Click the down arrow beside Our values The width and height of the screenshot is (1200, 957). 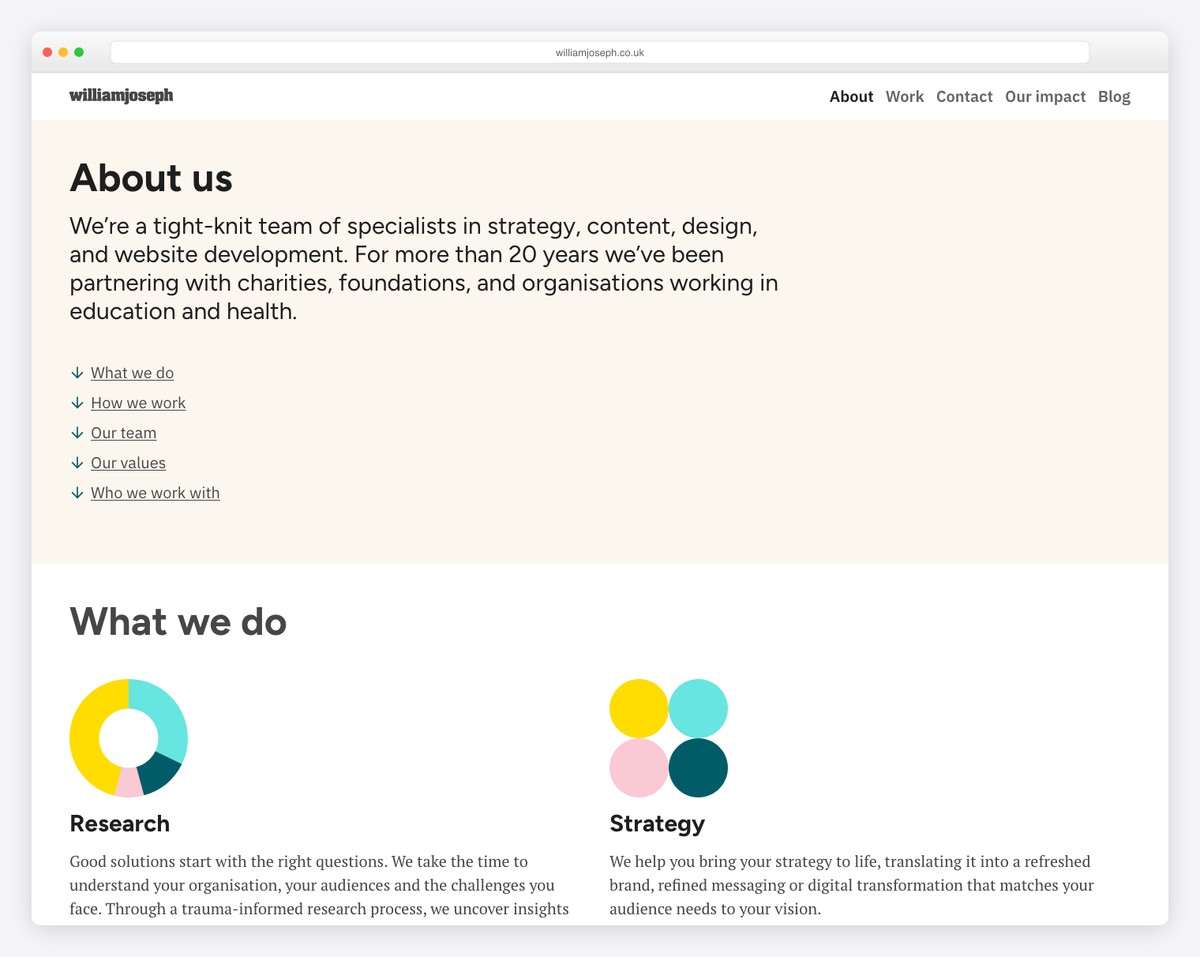77,463
